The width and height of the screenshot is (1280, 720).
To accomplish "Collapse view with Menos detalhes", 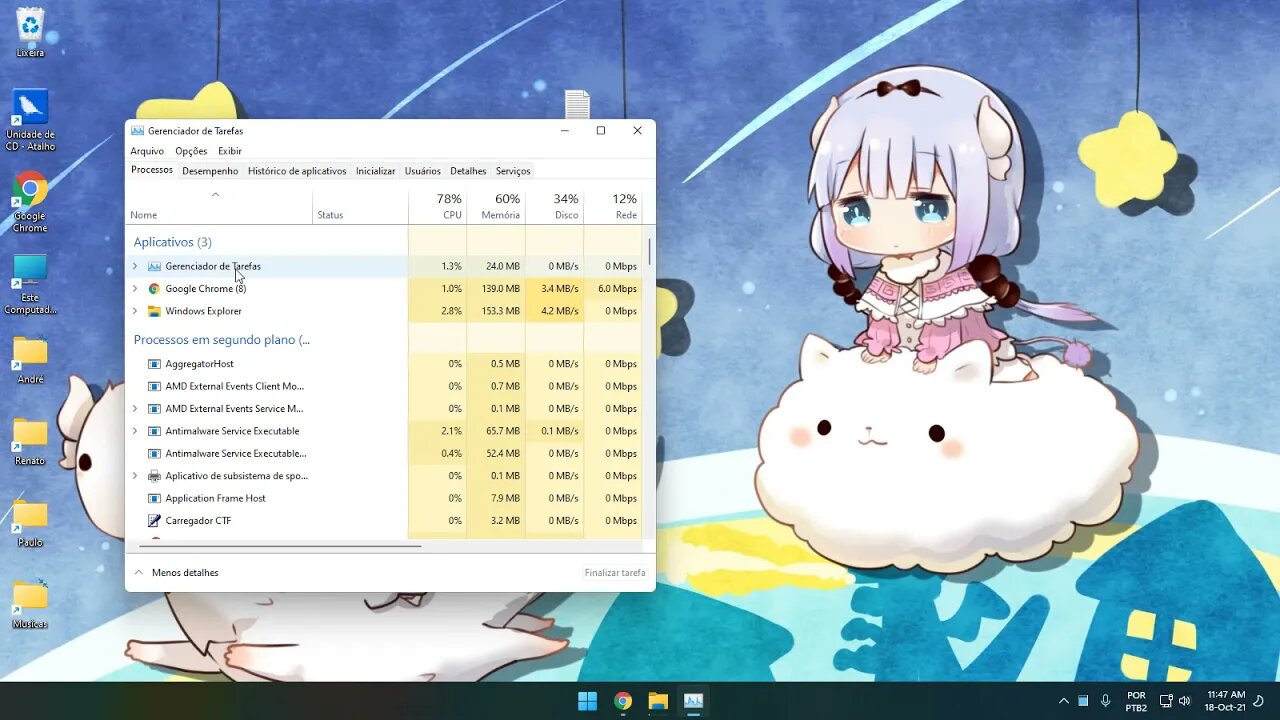I will pyautogui.click(x=176, y=573).
